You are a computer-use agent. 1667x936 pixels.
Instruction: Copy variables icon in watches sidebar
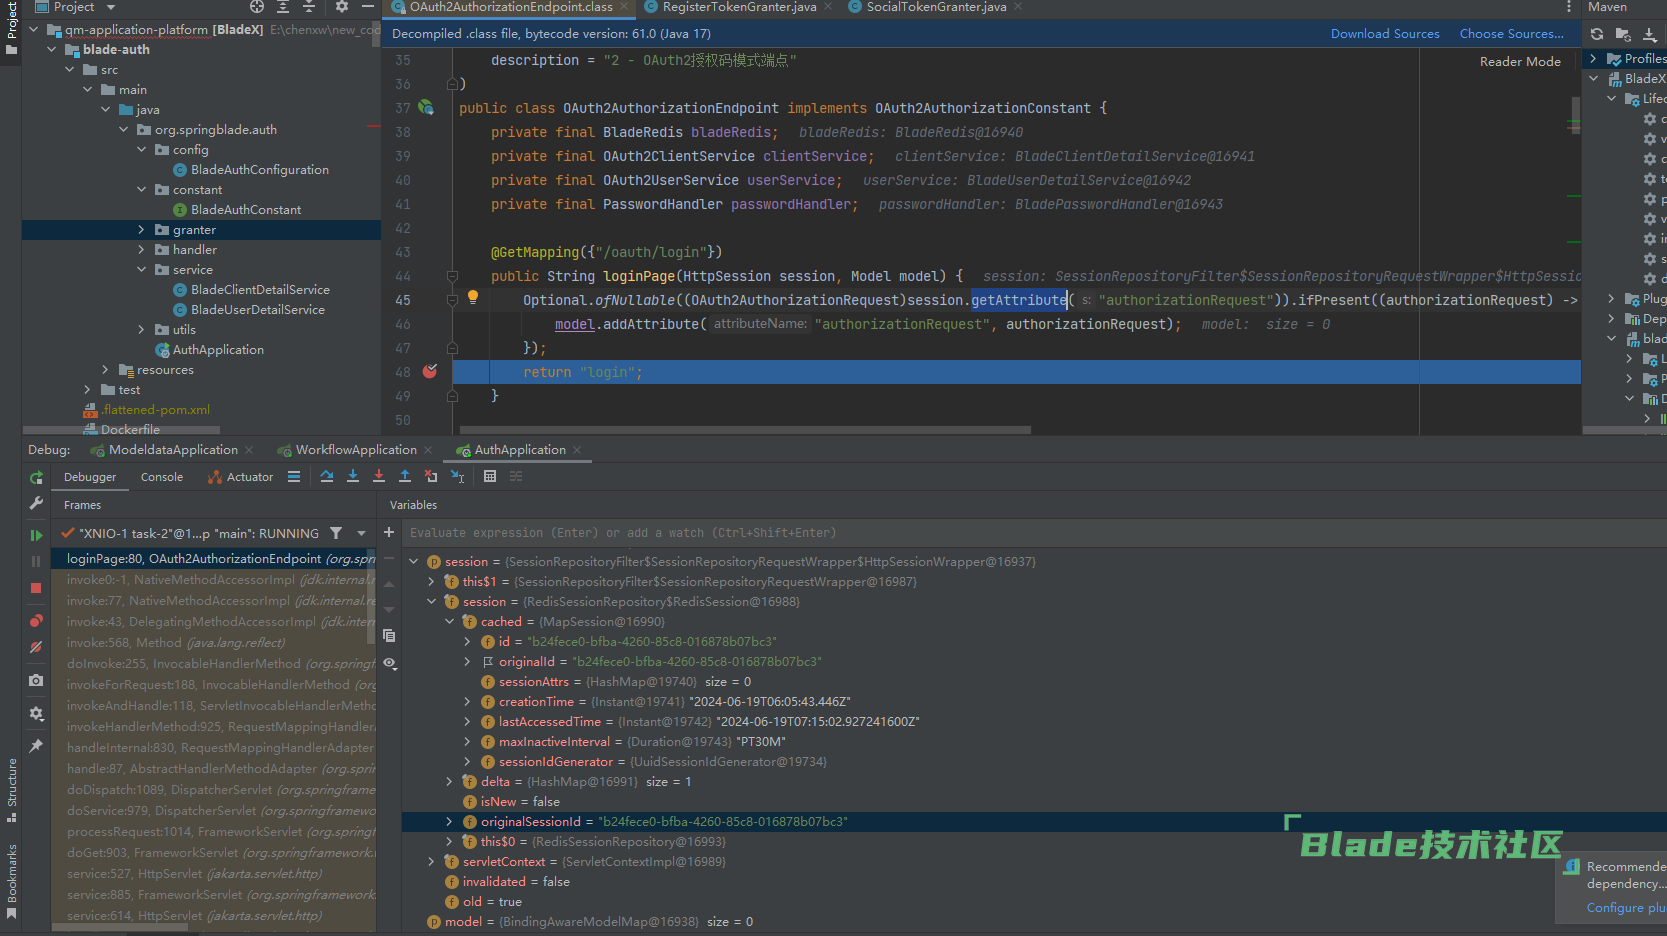(389, 636)
